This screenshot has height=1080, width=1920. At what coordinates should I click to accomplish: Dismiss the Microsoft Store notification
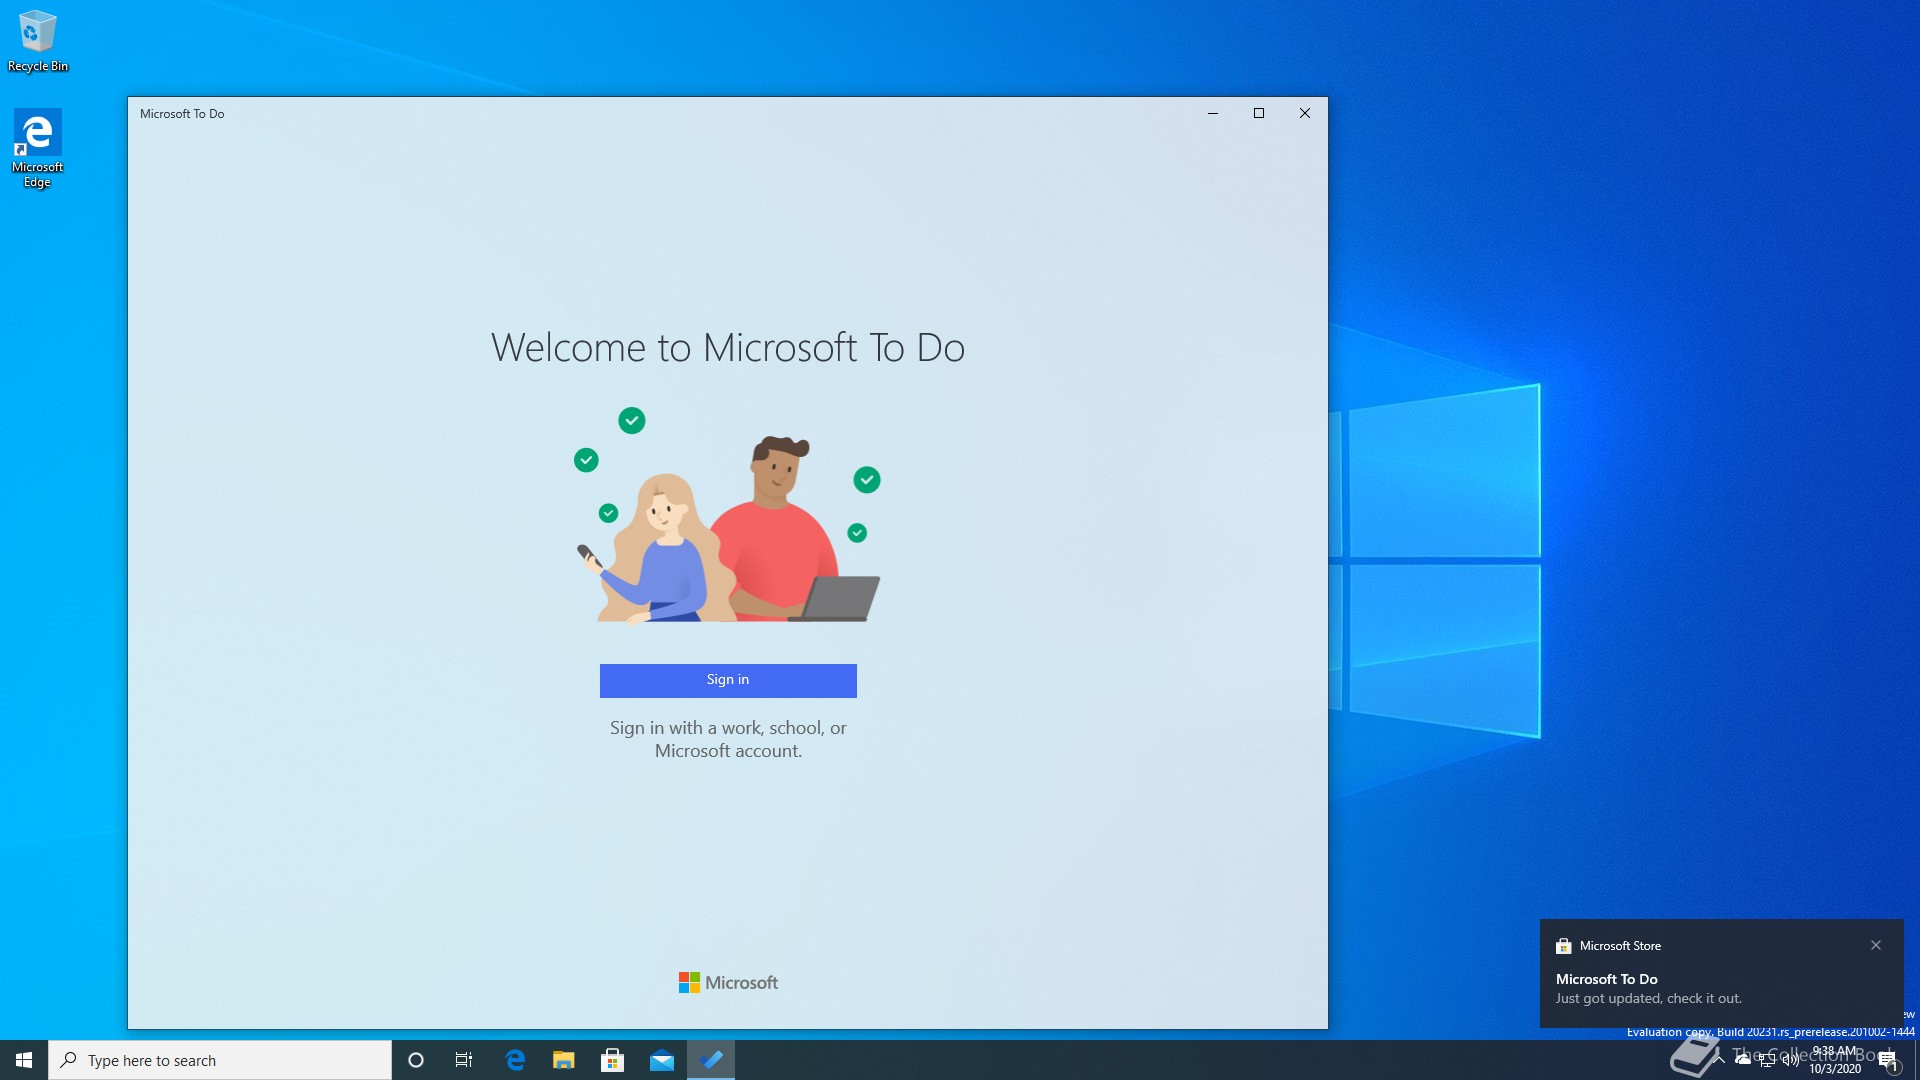pos(1876,945)
